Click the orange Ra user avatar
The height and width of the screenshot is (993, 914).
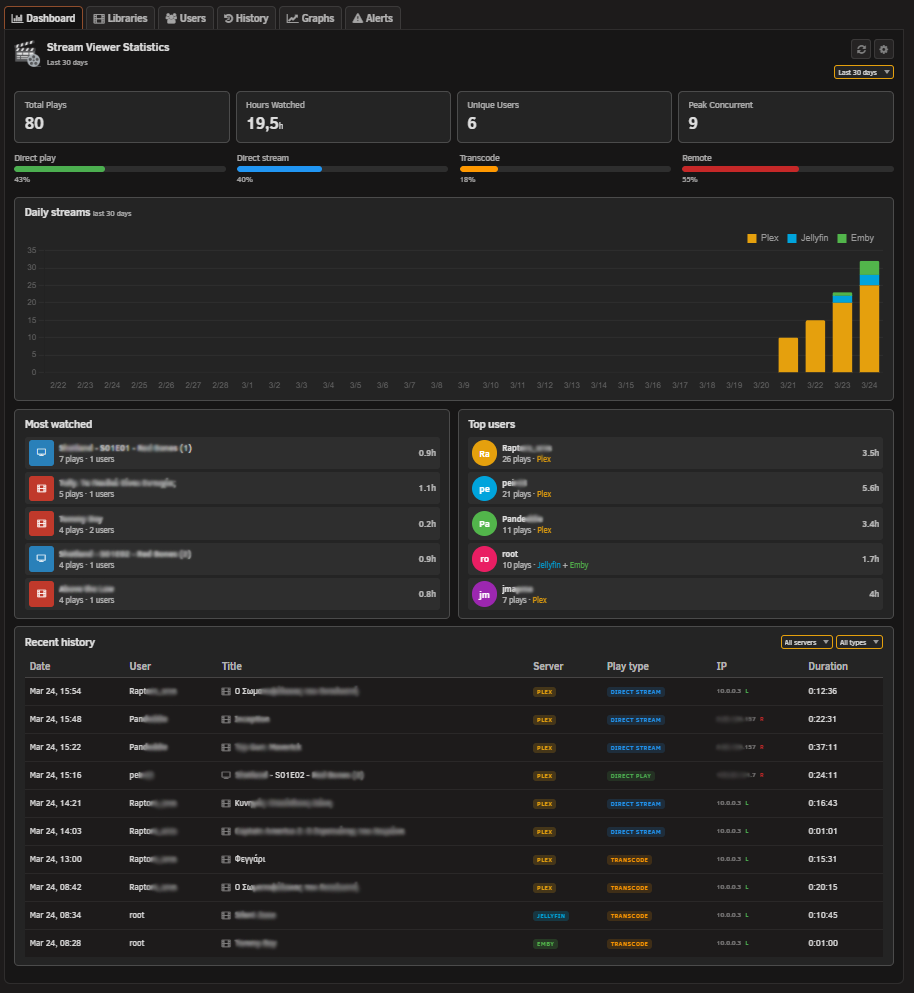485,453
